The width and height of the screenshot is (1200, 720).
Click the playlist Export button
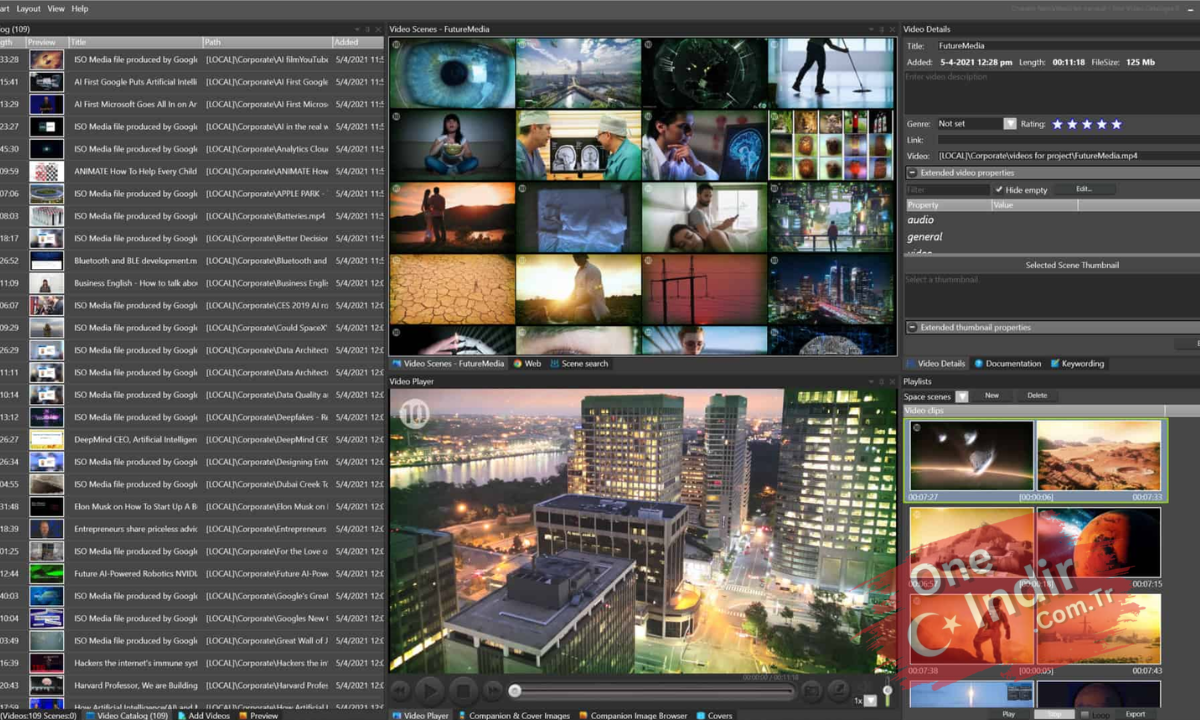[1135, 714]
